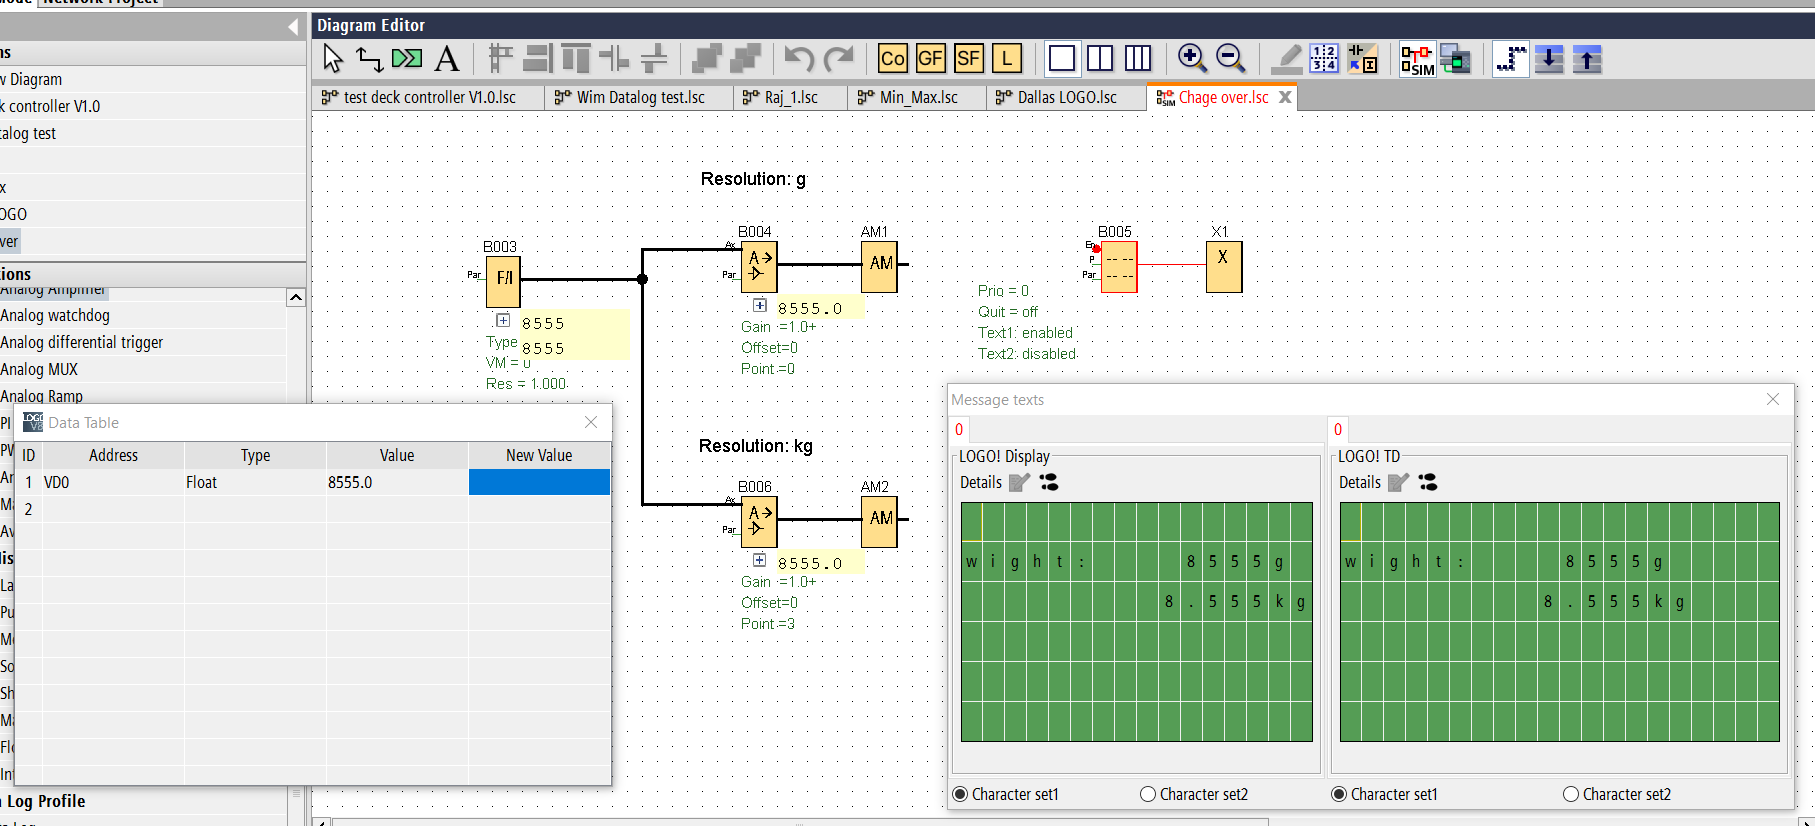
Task: Expand the B003 parameter box
Action: [x=503, y=321]
